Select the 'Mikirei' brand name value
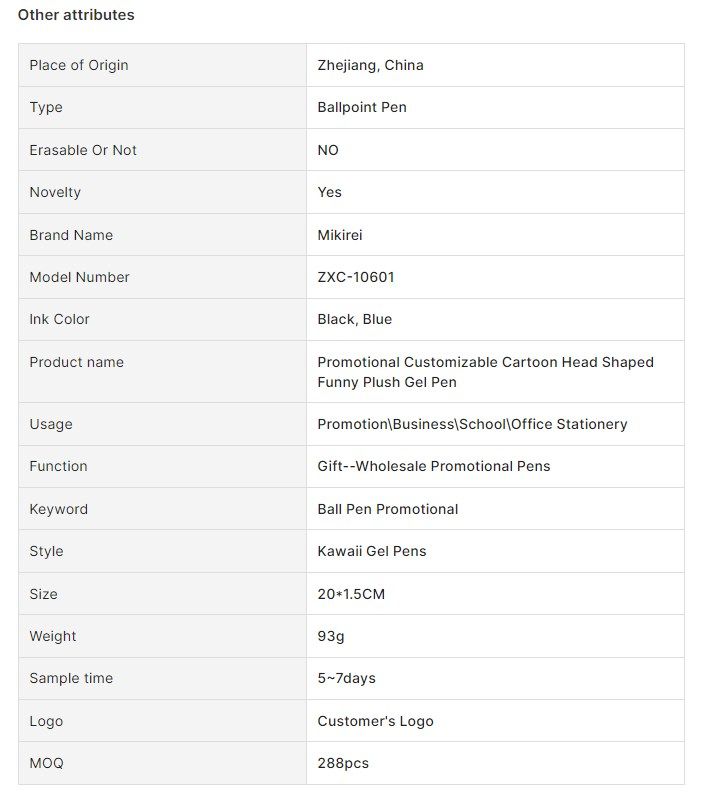 coord(340,235)
